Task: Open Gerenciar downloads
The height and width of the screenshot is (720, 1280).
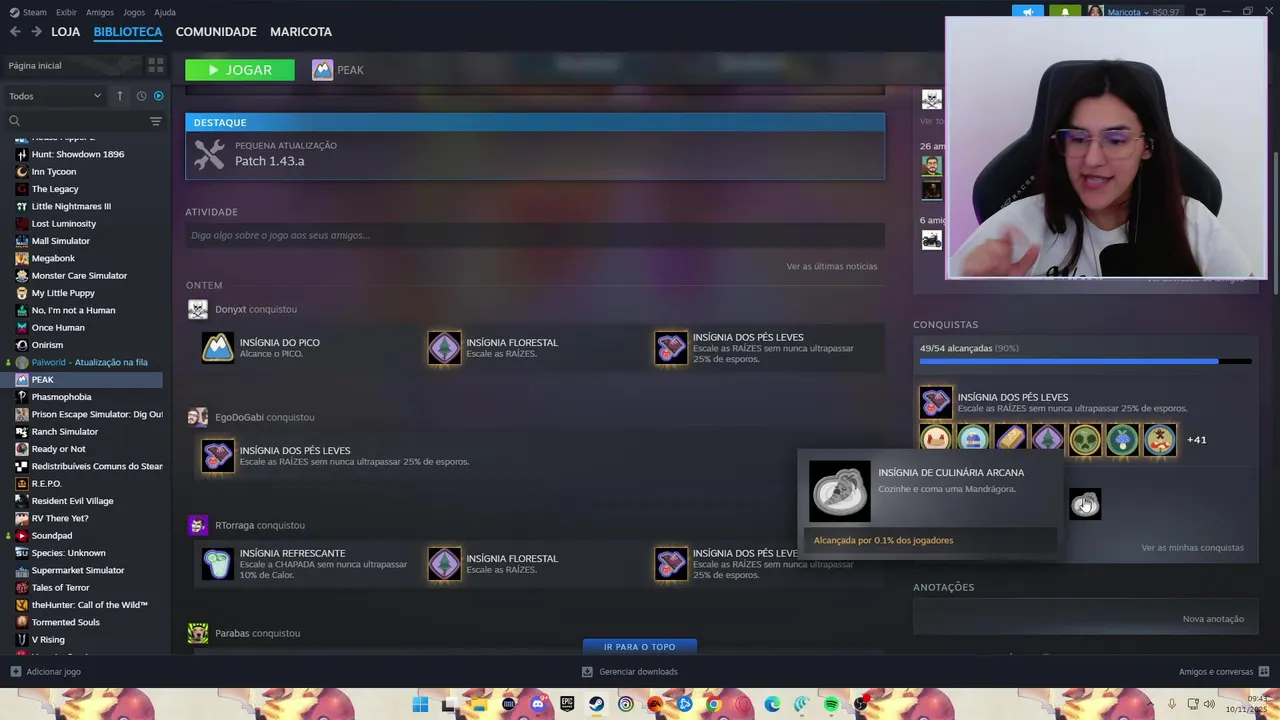Action: 630,672
